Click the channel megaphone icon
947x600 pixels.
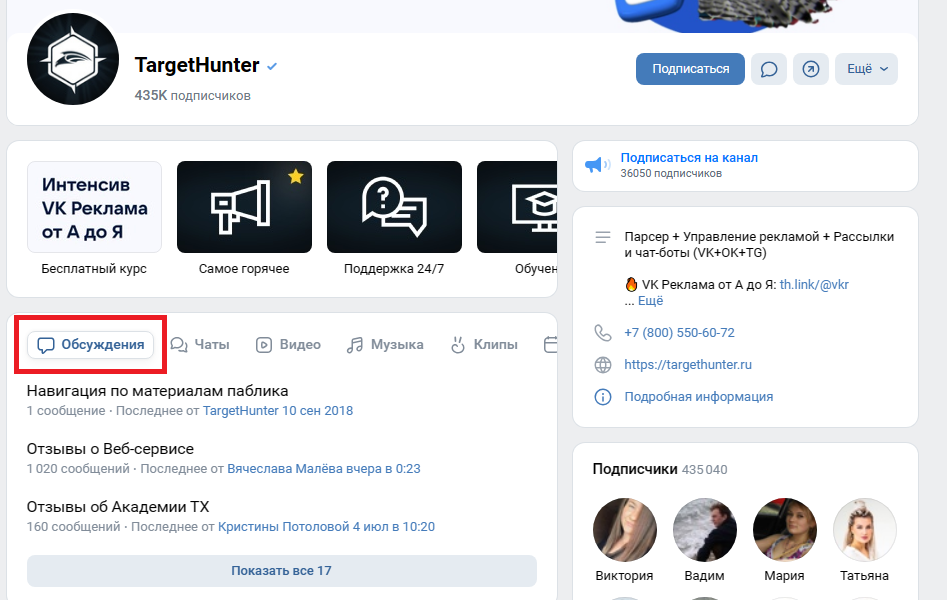(597, 165)
